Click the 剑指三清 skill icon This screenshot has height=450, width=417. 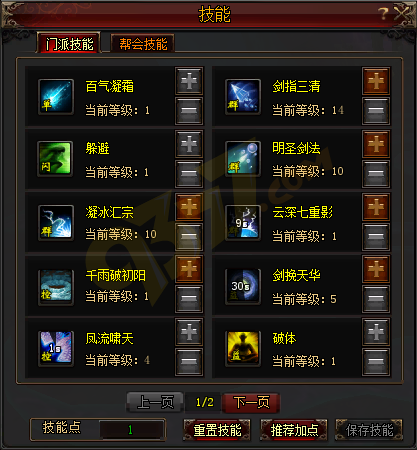[243, 97]
